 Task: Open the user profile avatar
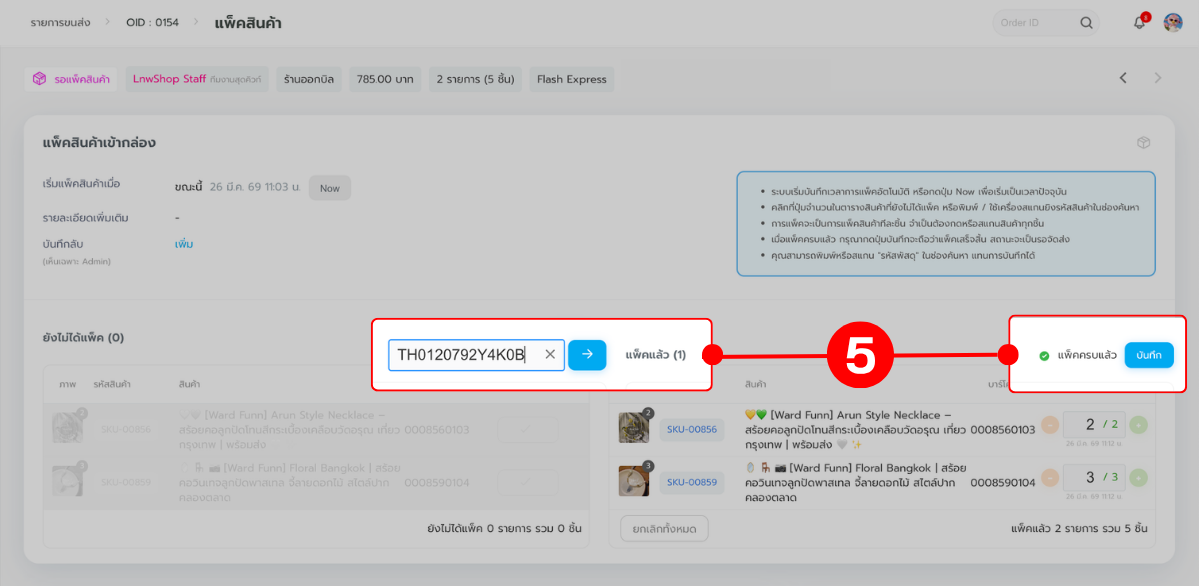[1173, 23]
